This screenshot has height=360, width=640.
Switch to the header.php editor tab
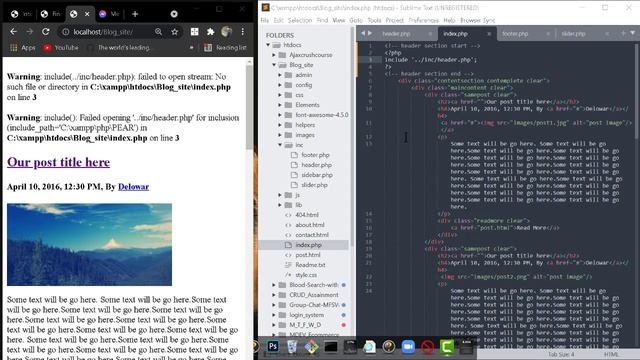(396, 34)
